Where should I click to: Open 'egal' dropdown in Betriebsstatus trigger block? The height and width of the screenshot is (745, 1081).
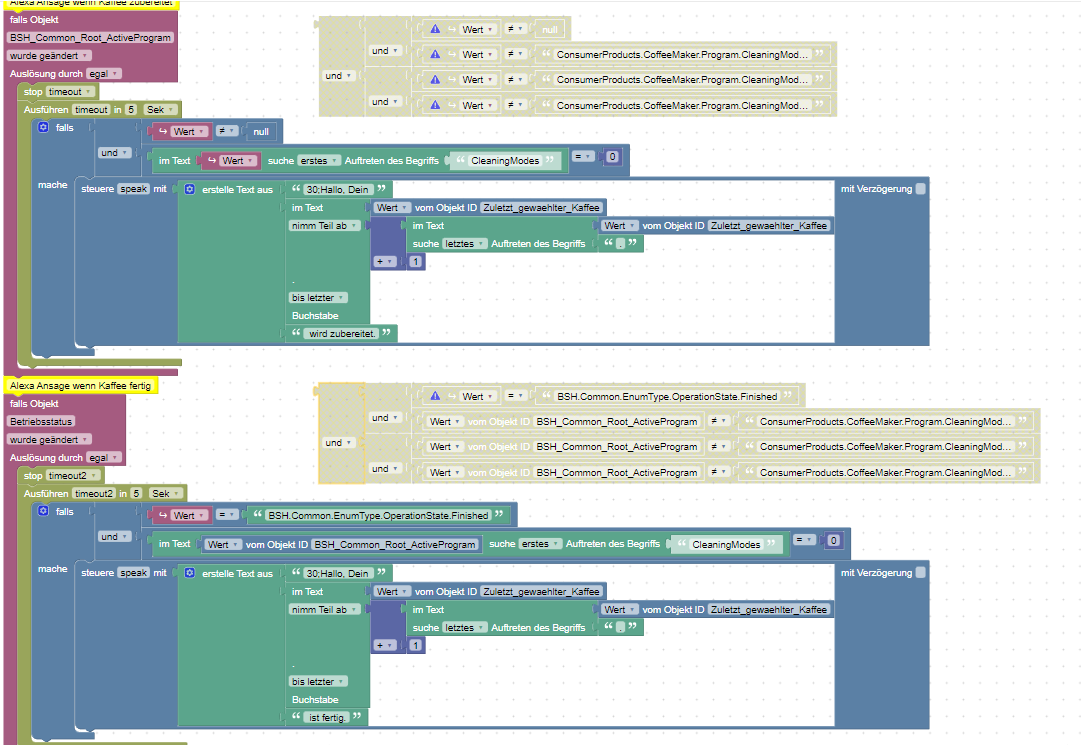point(103,458)
